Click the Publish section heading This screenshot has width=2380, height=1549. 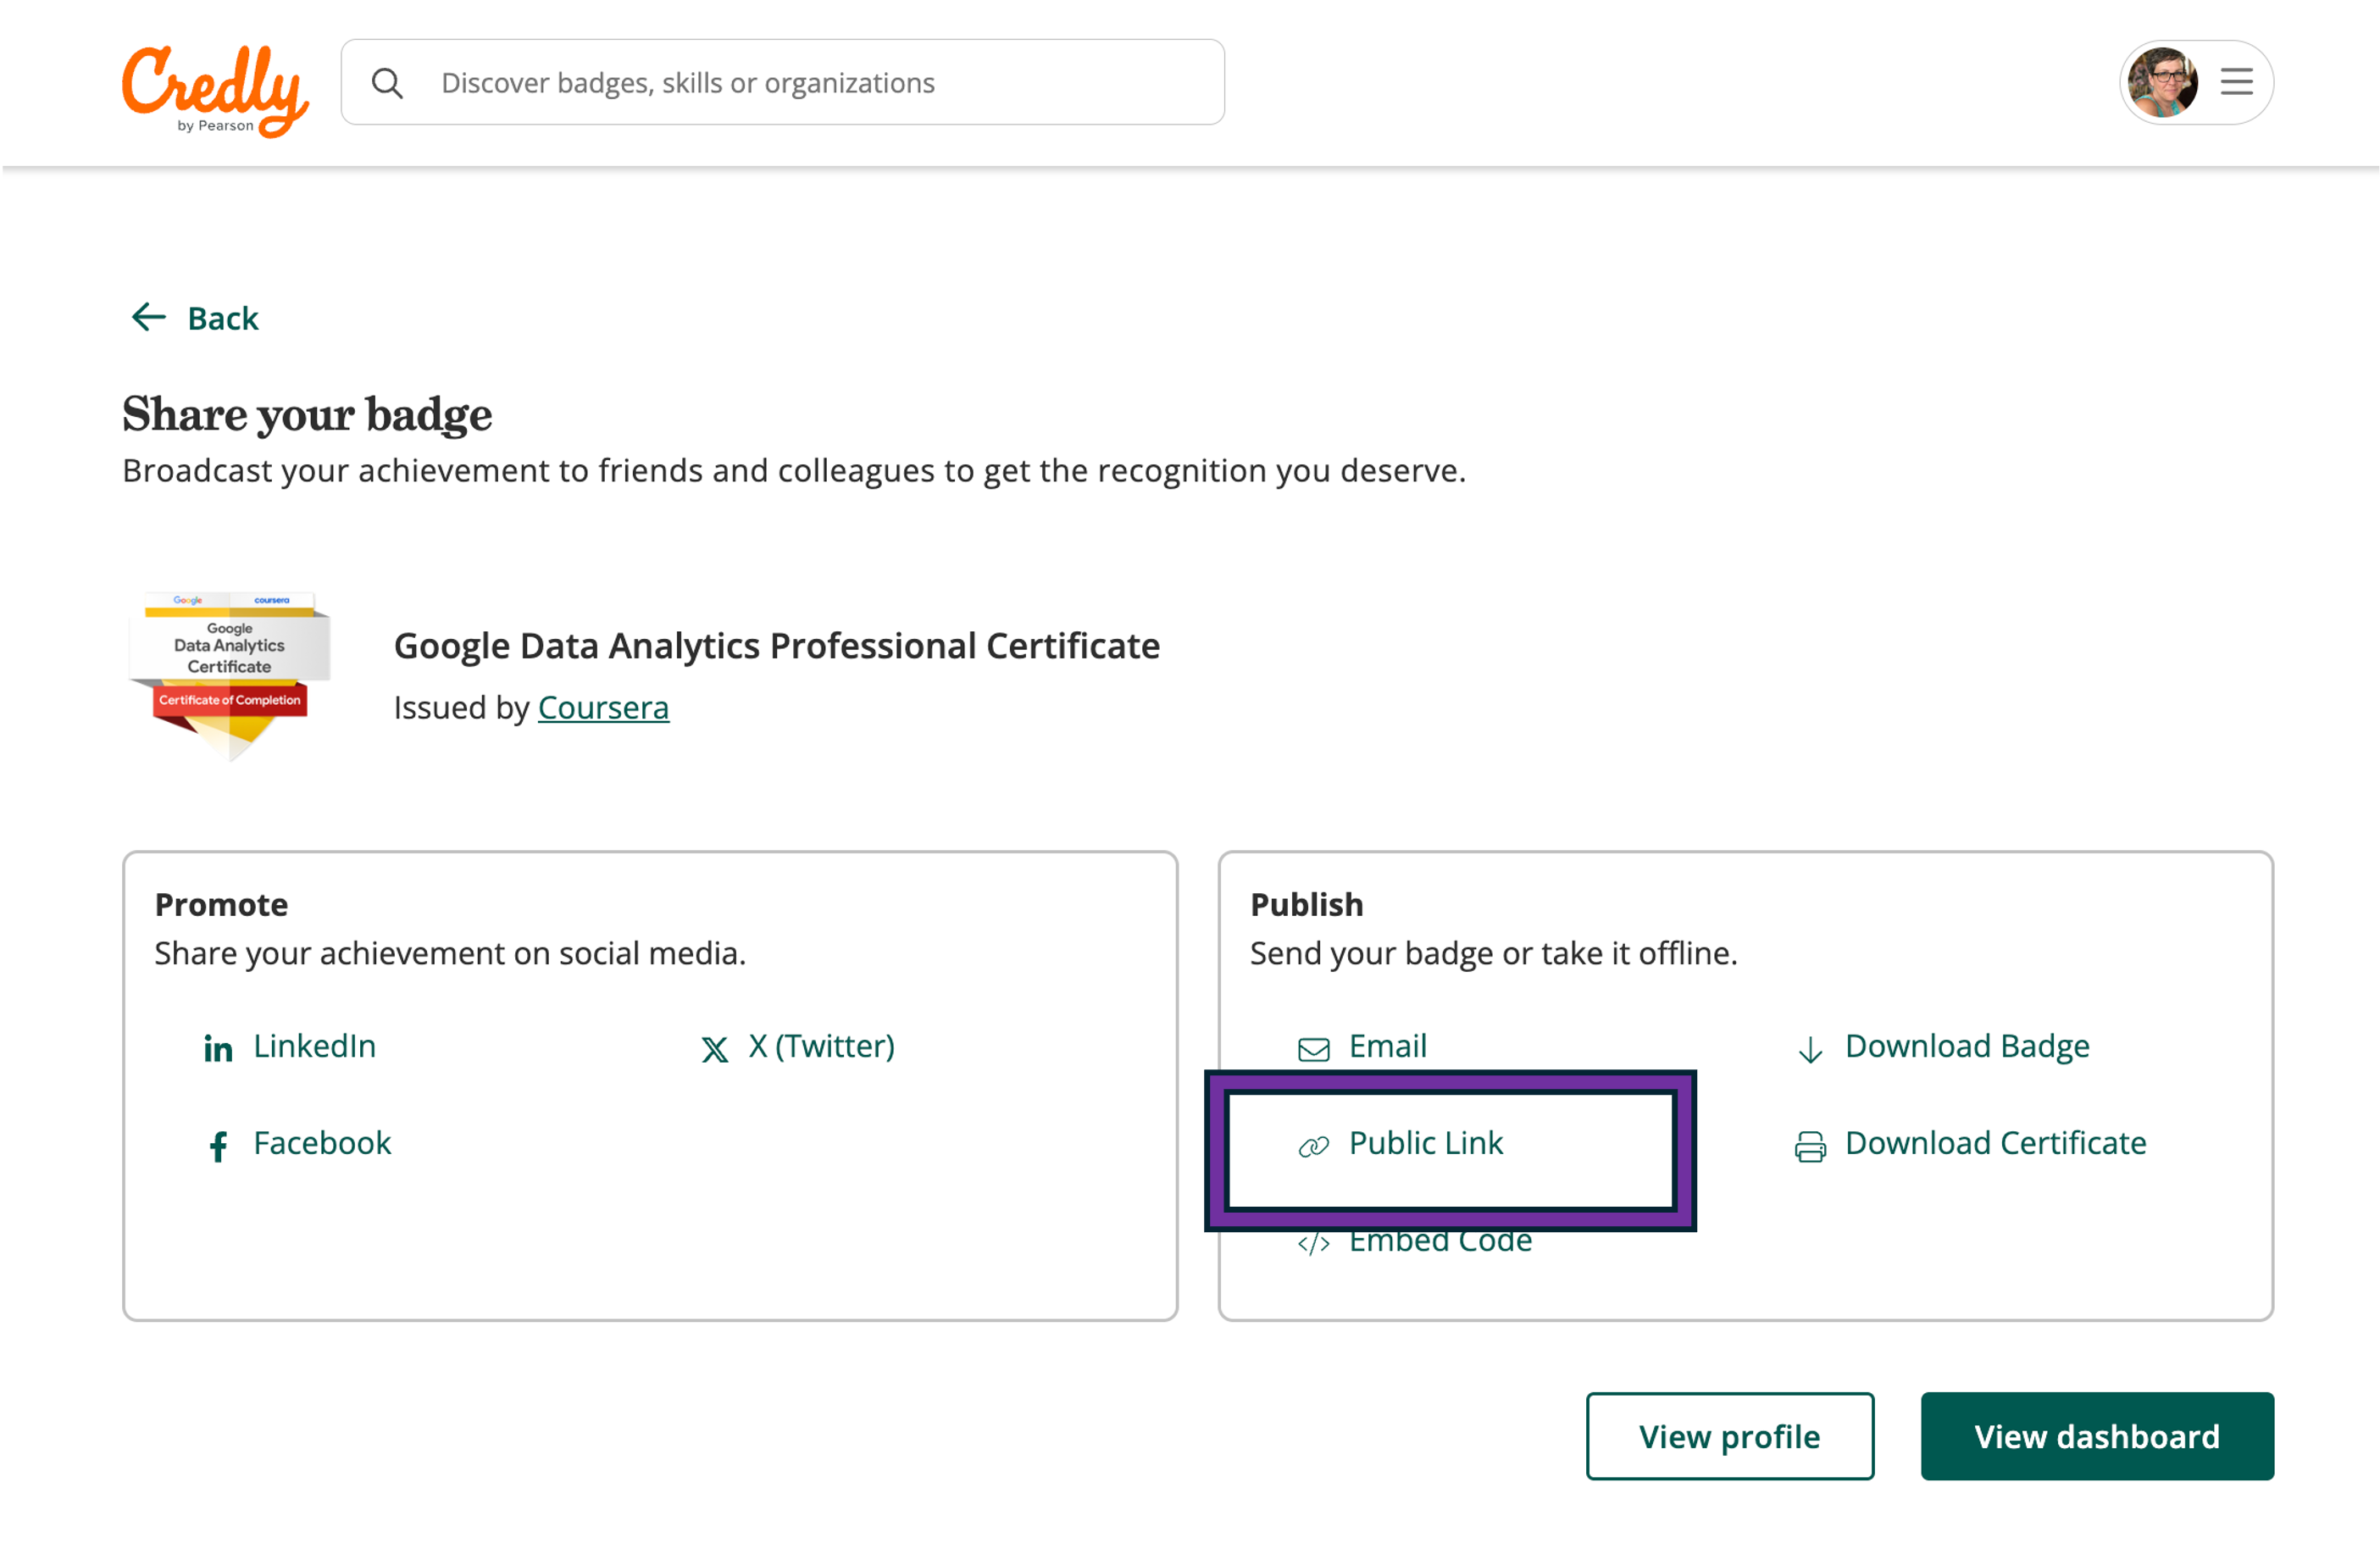(1307, 904)
